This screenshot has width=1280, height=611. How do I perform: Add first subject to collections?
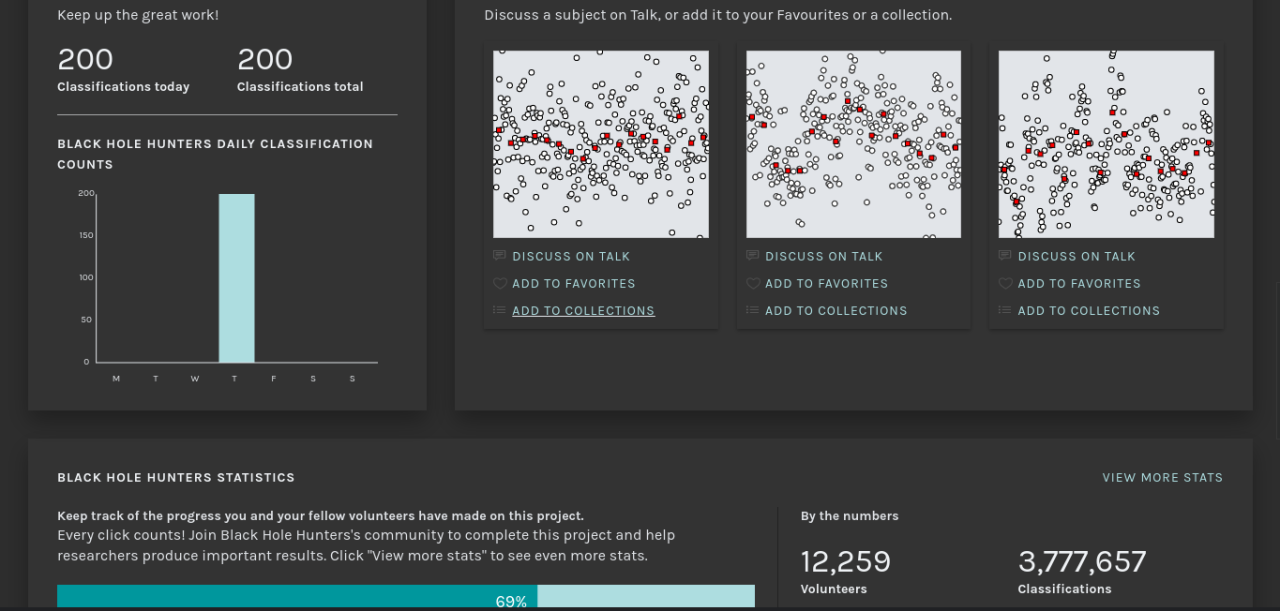583,310
